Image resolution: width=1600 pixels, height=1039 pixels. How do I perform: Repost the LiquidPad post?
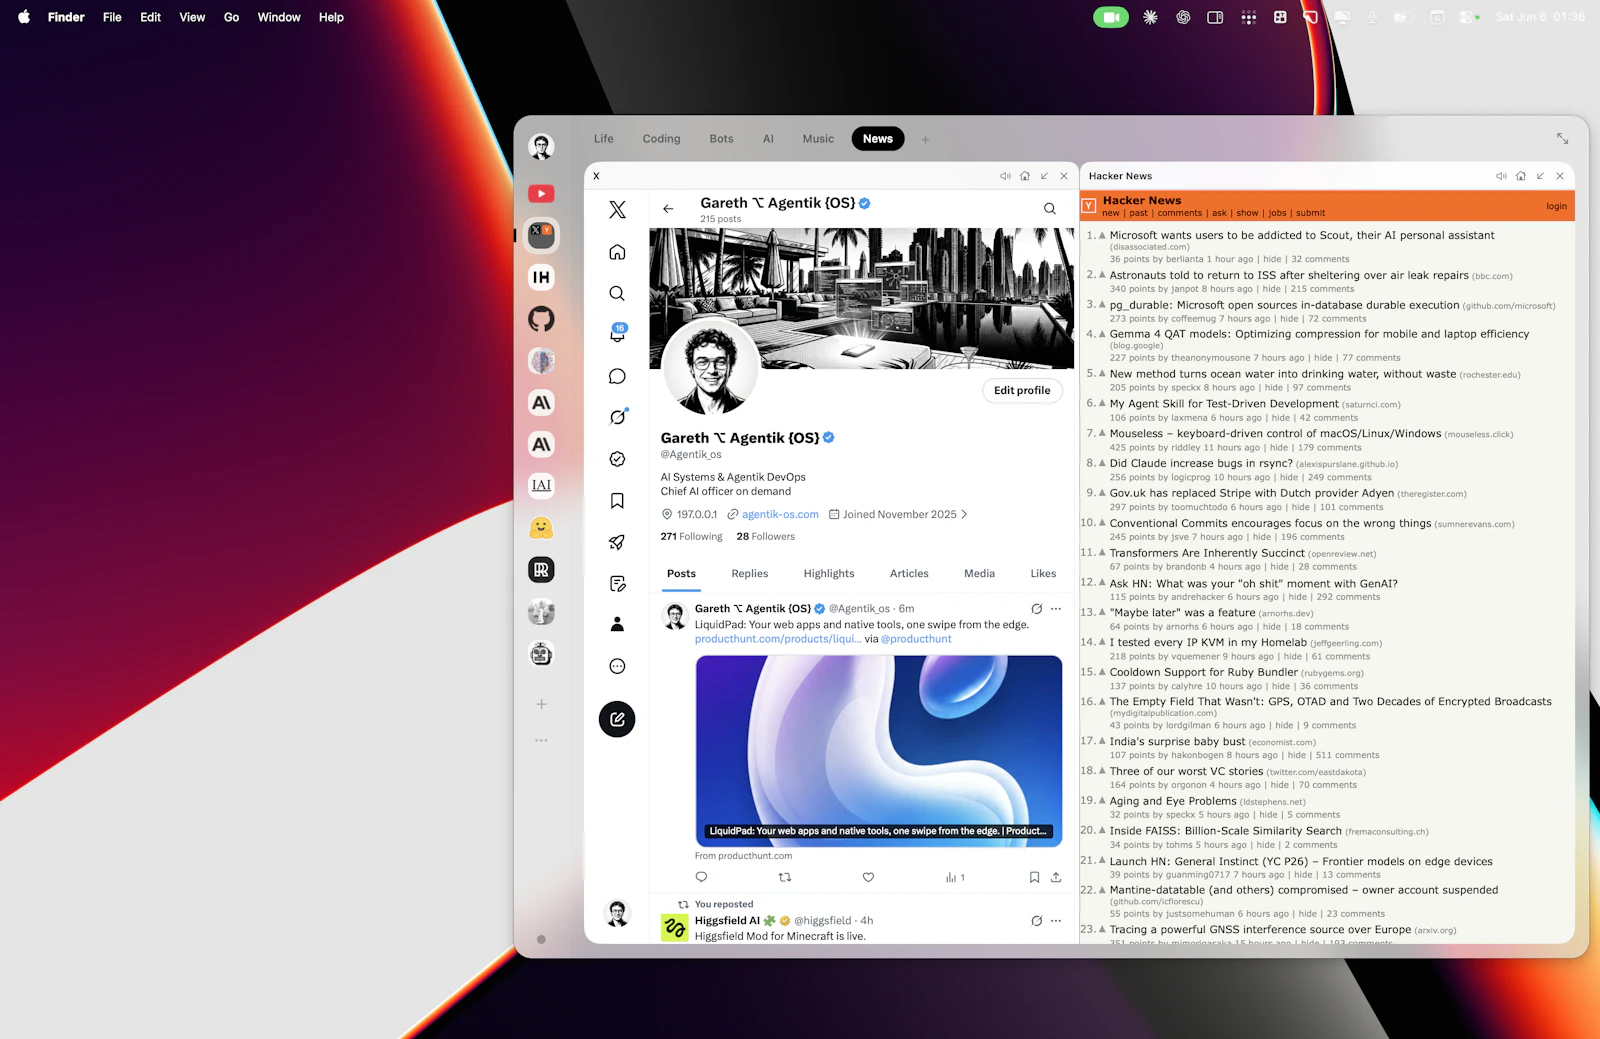pyautogui.click(x=785, y=877)
